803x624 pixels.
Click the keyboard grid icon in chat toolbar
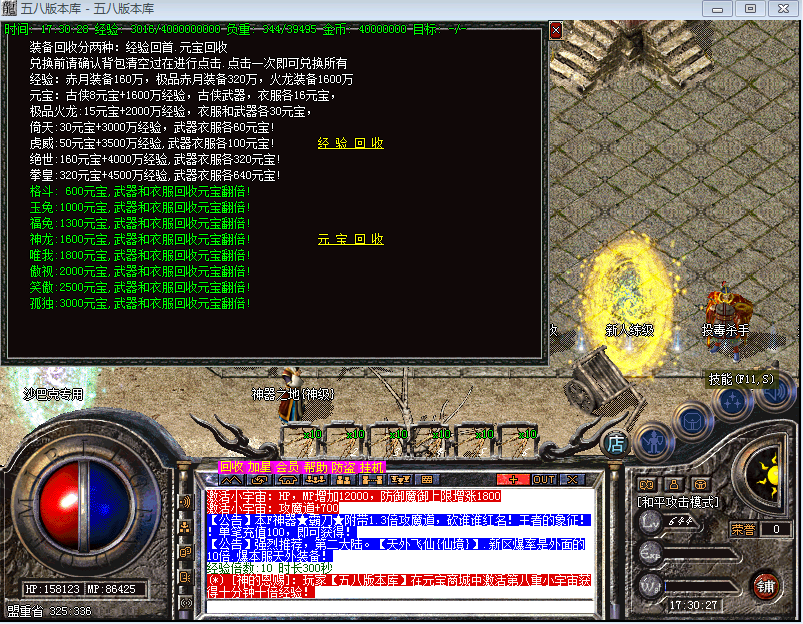[x=427, y=480]
